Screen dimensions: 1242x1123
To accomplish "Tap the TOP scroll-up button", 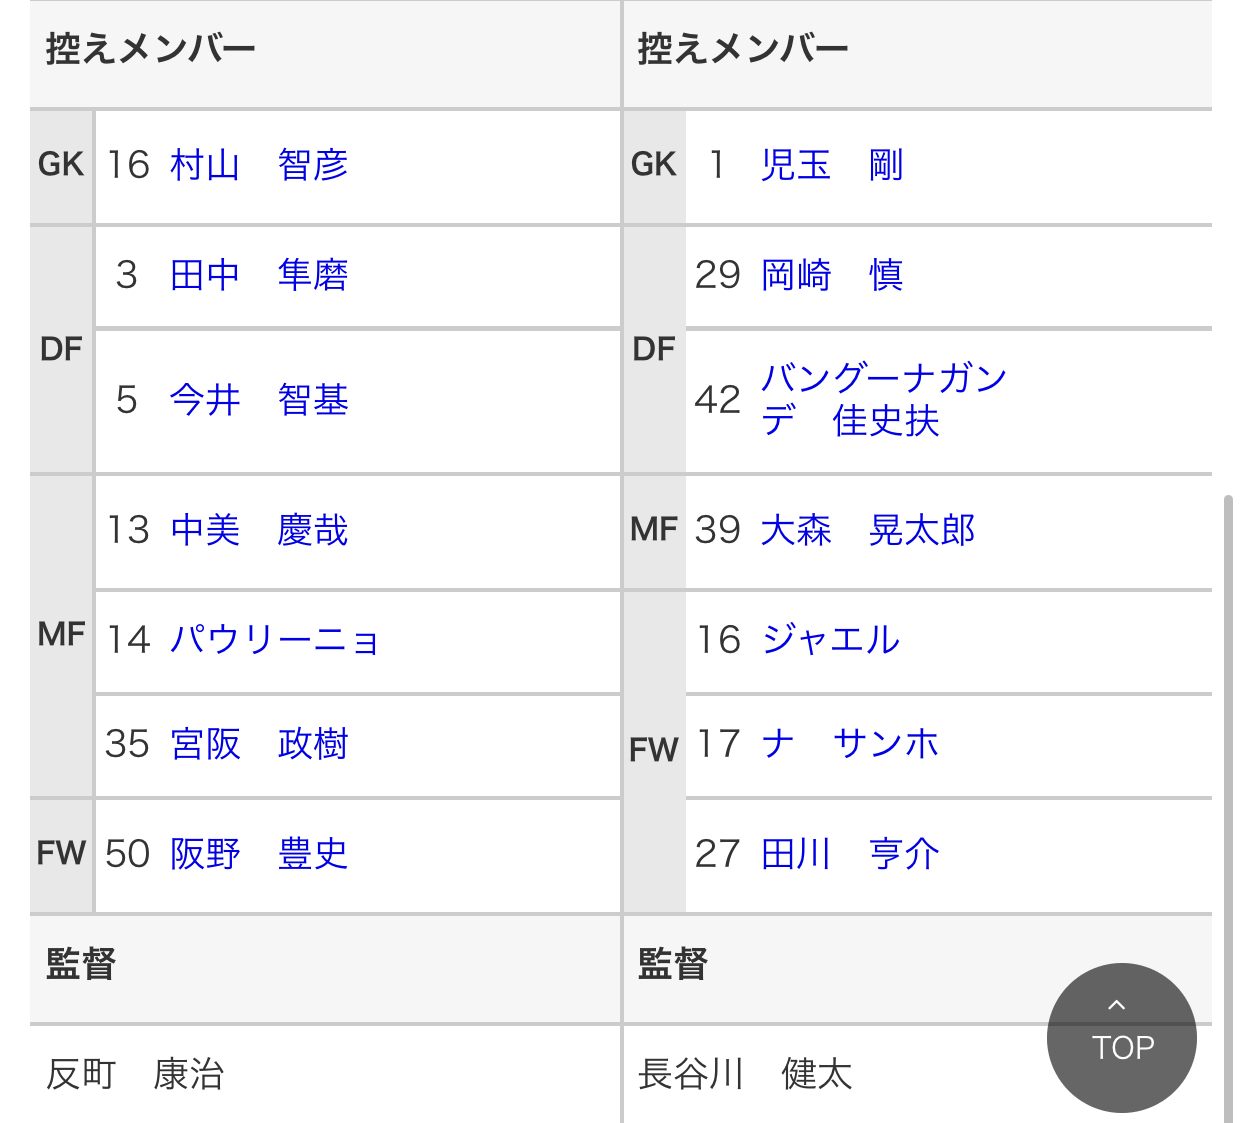I will tap(1121, 1037).
